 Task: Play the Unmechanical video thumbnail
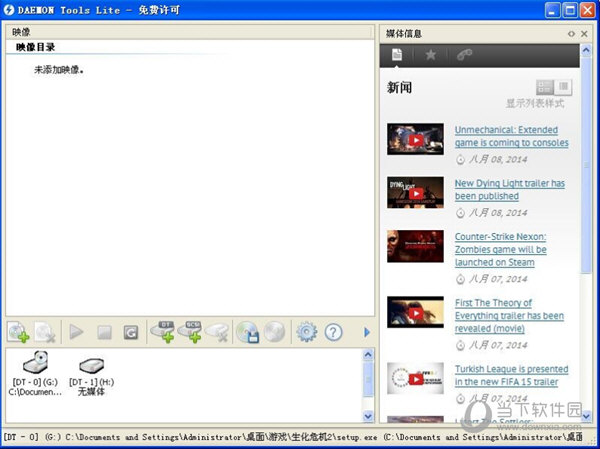point(416,139)
